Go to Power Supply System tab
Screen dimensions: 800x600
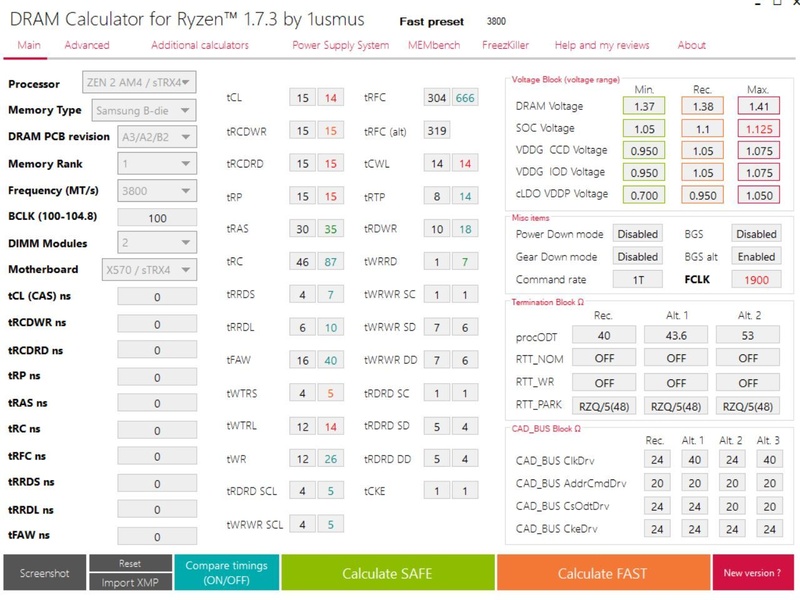[x=340, y=45]
